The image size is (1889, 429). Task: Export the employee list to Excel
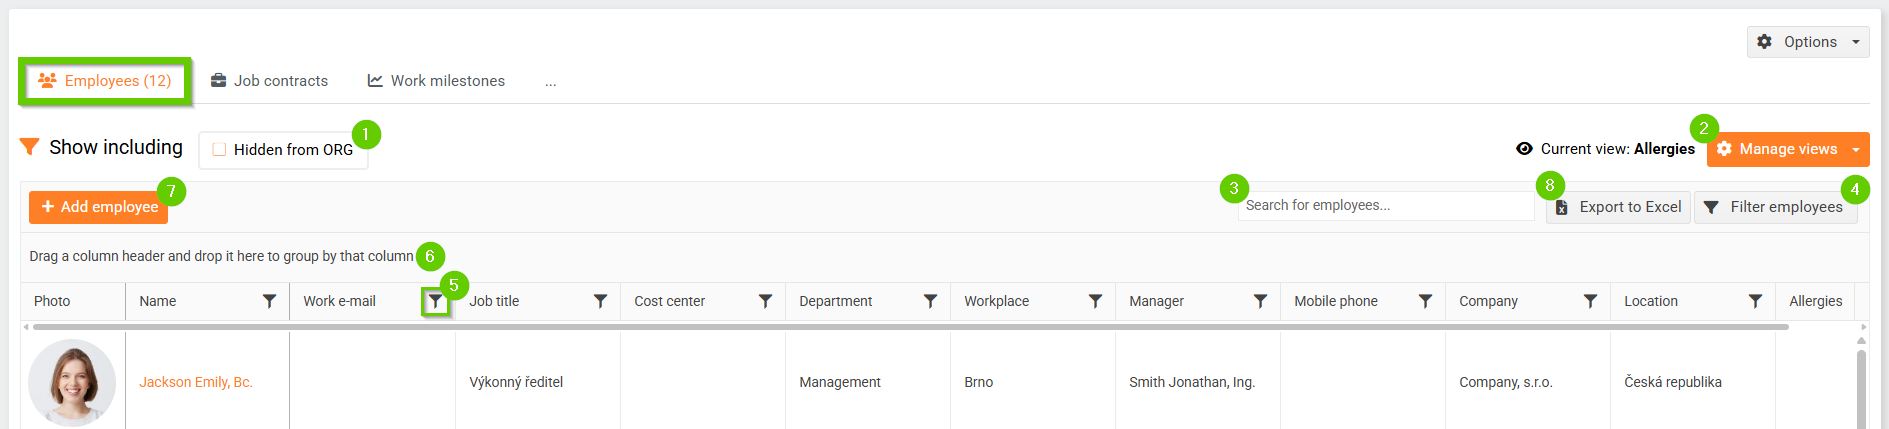click(1618, 207)
